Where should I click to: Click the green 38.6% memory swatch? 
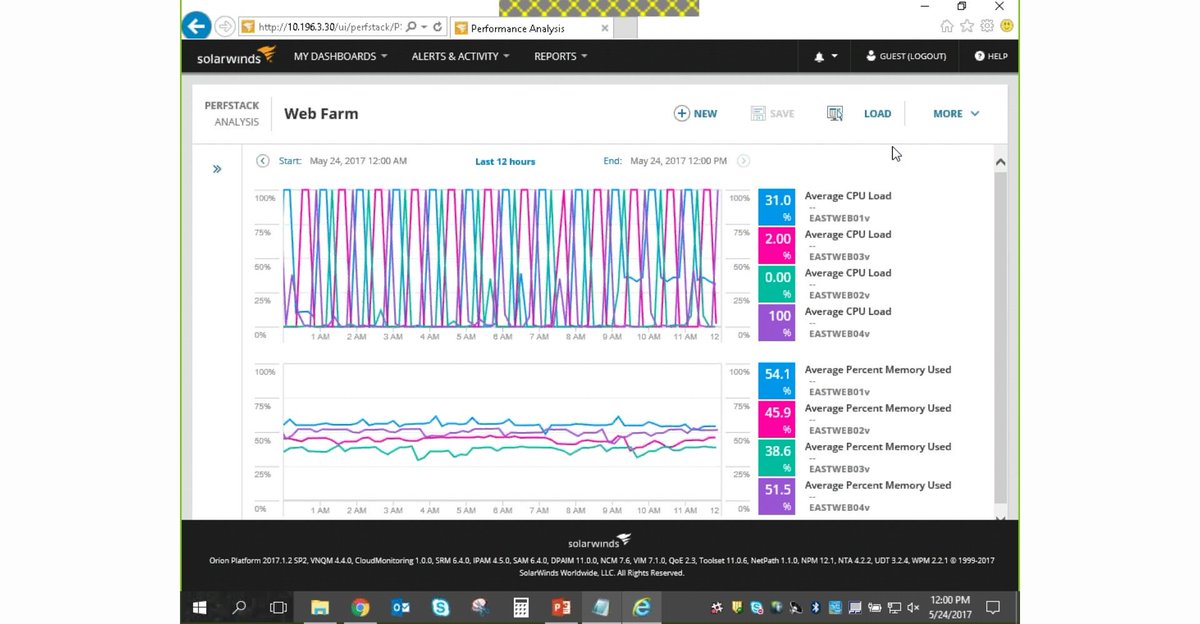(777, 458)
